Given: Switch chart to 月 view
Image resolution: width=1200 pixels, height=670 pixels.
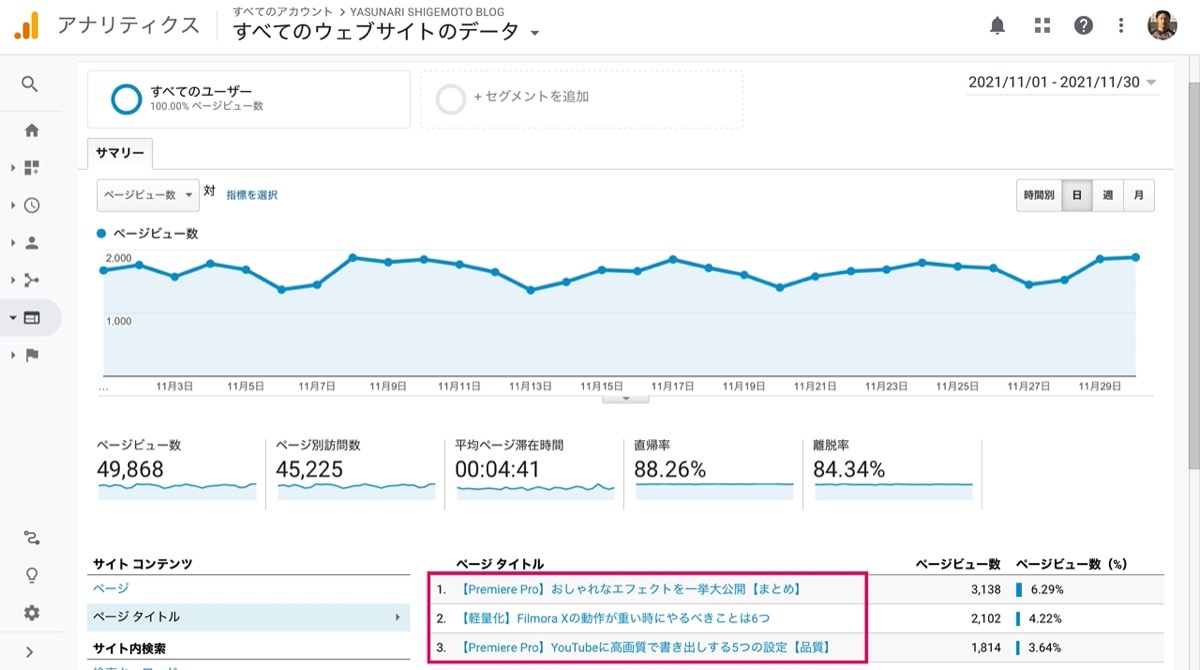Looking at the screenshot, I should coord(1139,196).
